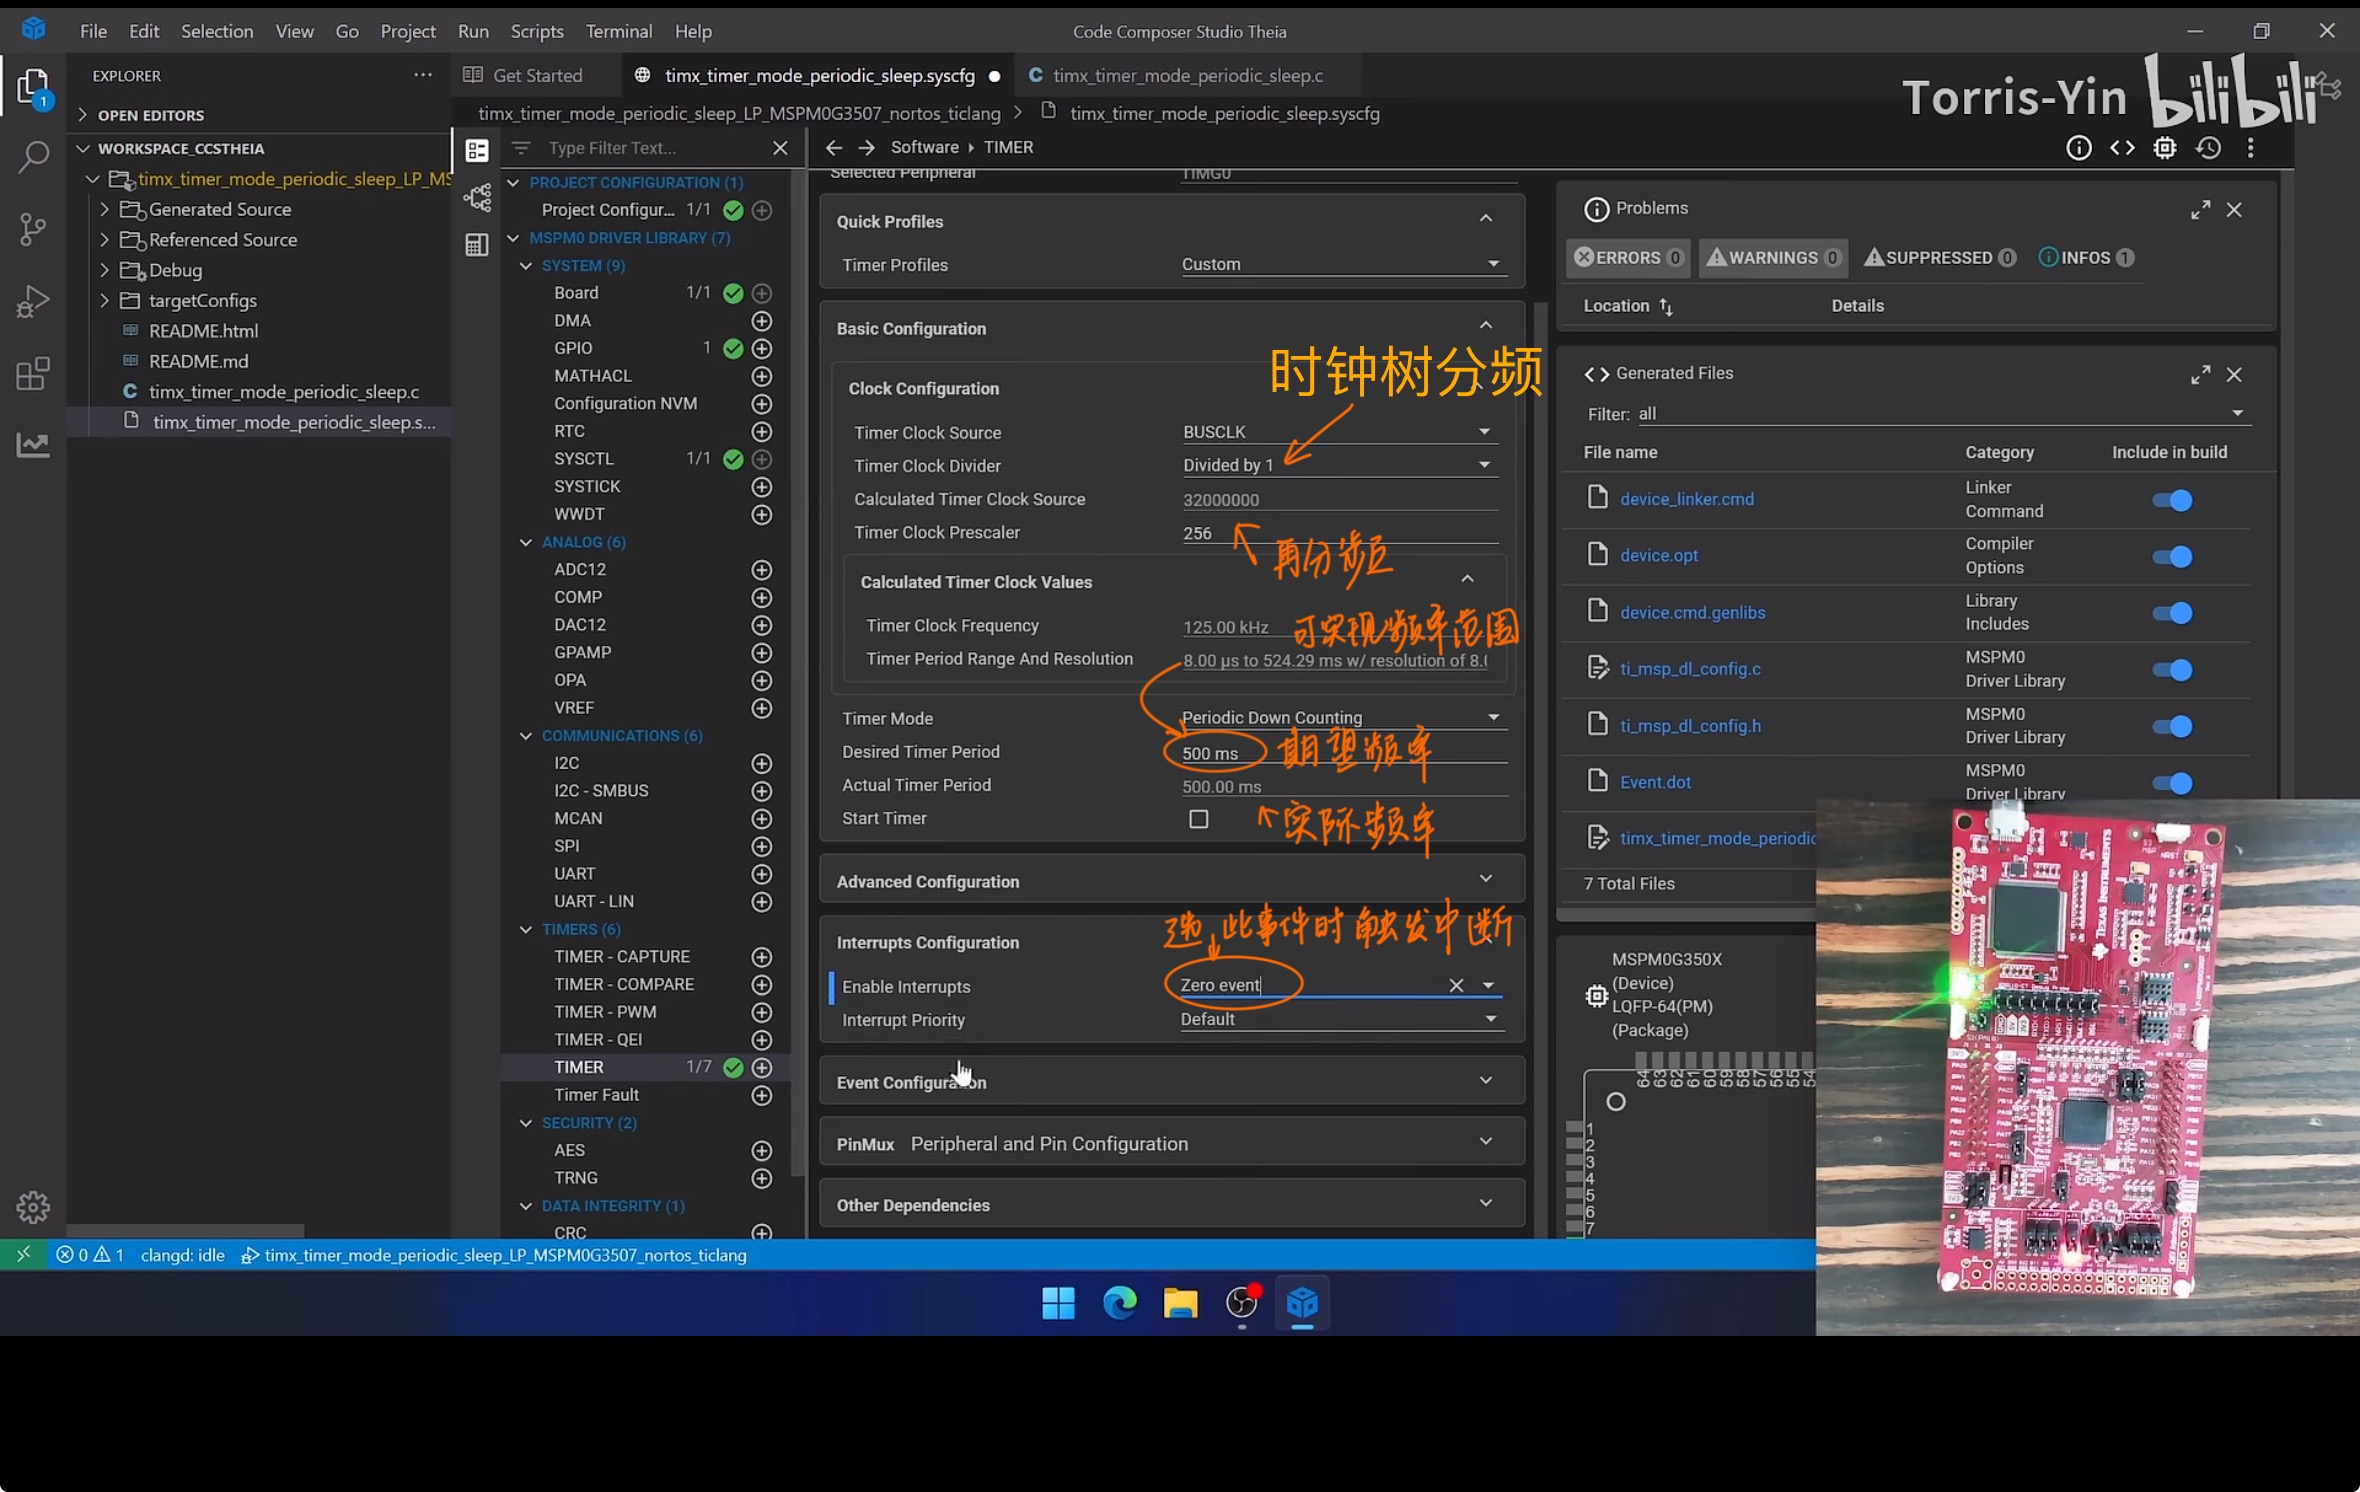
Task: Show generated files code brackets icon
Action: (2121, 148)
